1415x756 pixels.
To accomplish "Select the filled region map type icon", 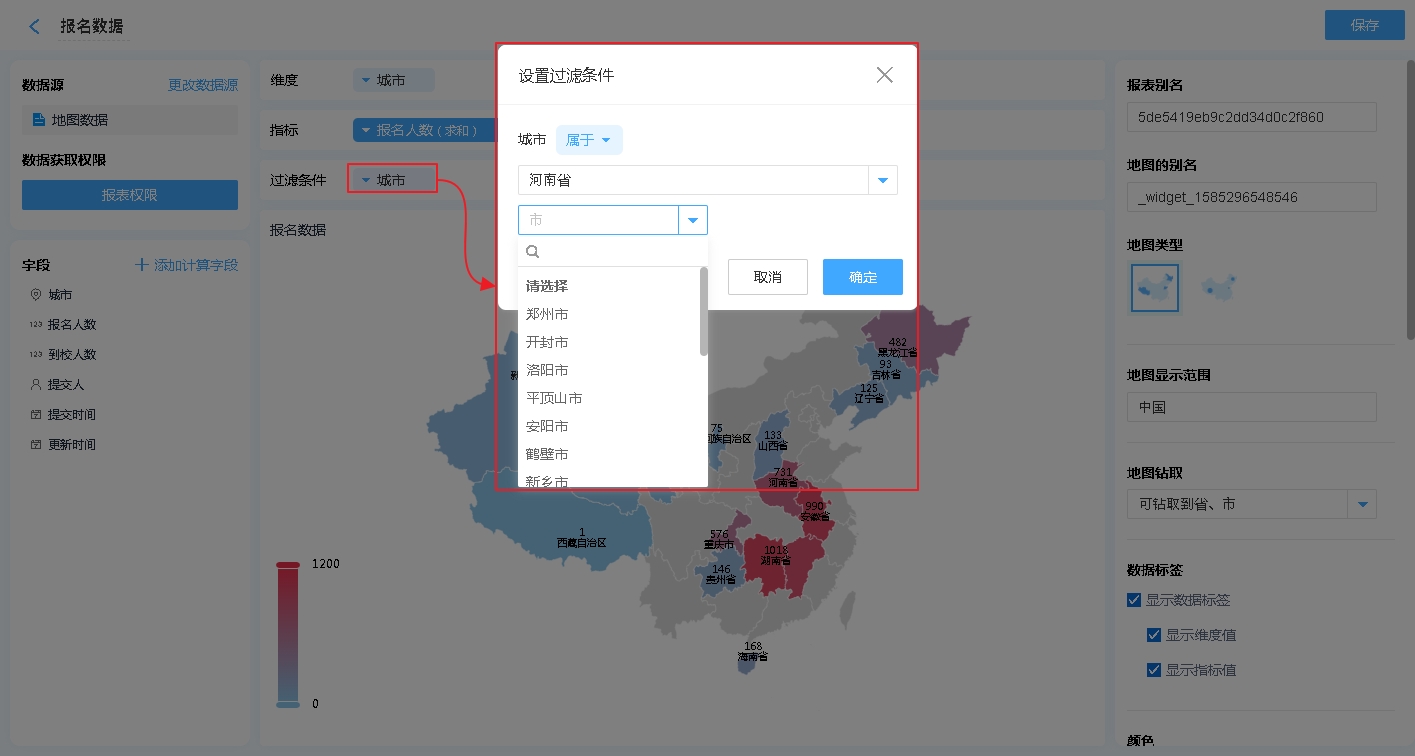I will pyautogui.click(x=1154, y=288).
